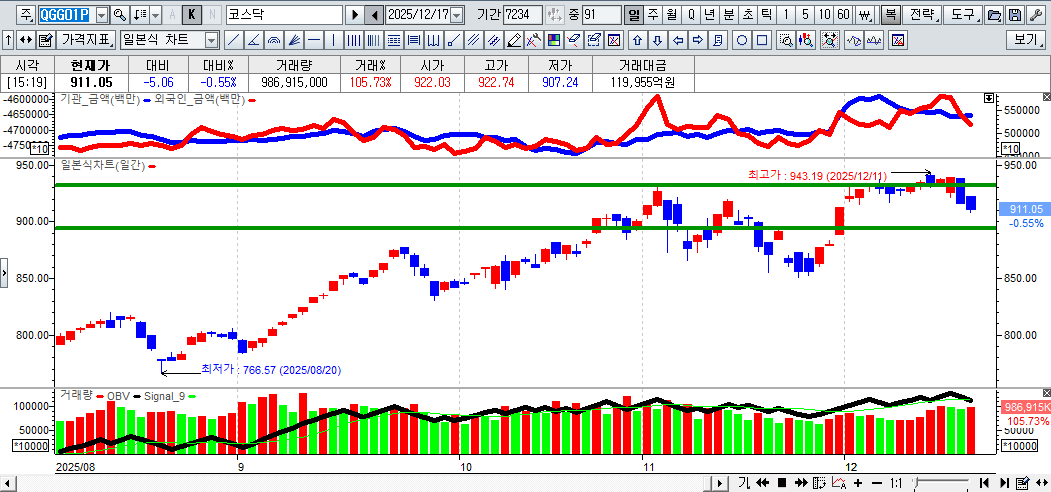The width and height of the screenshot is (1051, 492).
Task: Open the 도구 tools menu
Action: pos(963,15)
